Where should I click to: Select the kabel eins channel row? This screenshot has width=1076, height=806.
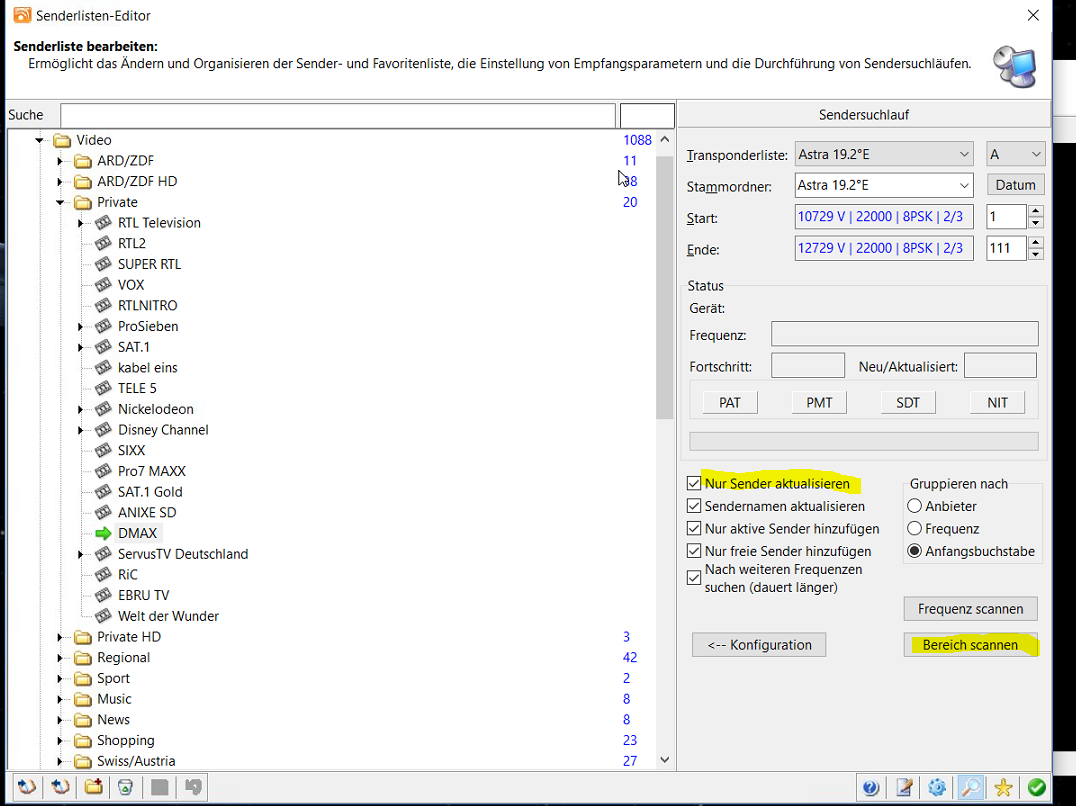point(148,368)
